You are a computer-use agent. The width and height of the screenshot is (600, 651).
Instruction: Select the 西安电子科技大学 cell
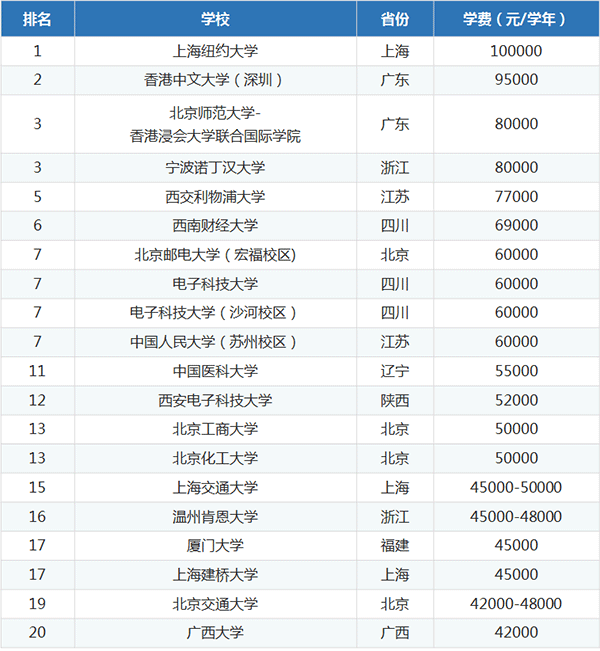215,400
